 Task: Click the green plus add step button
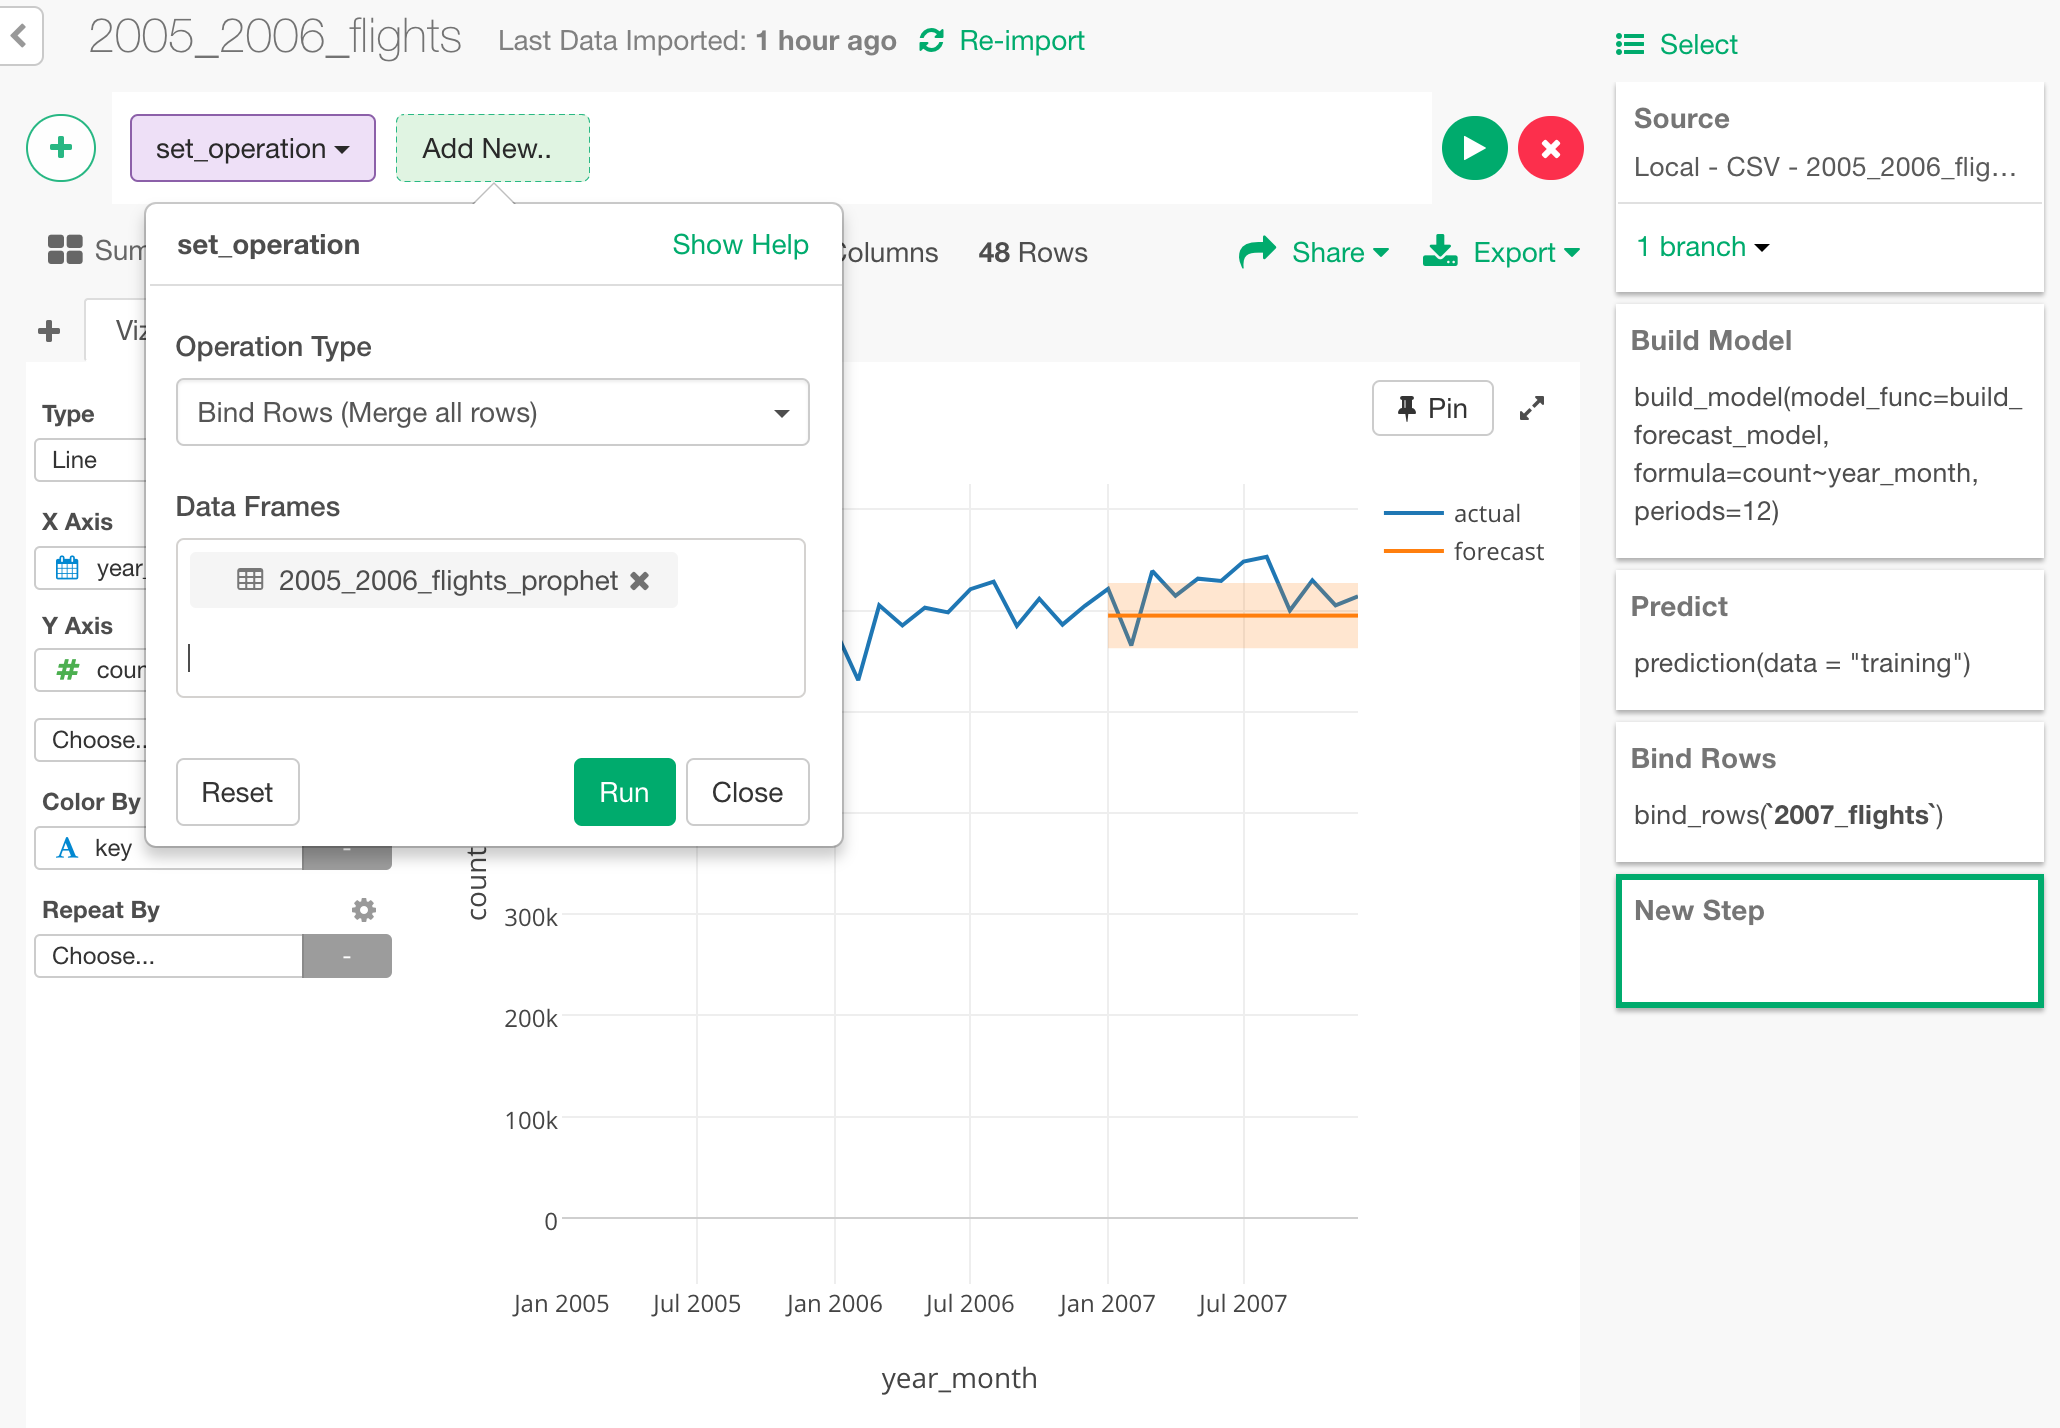(61, 148)
